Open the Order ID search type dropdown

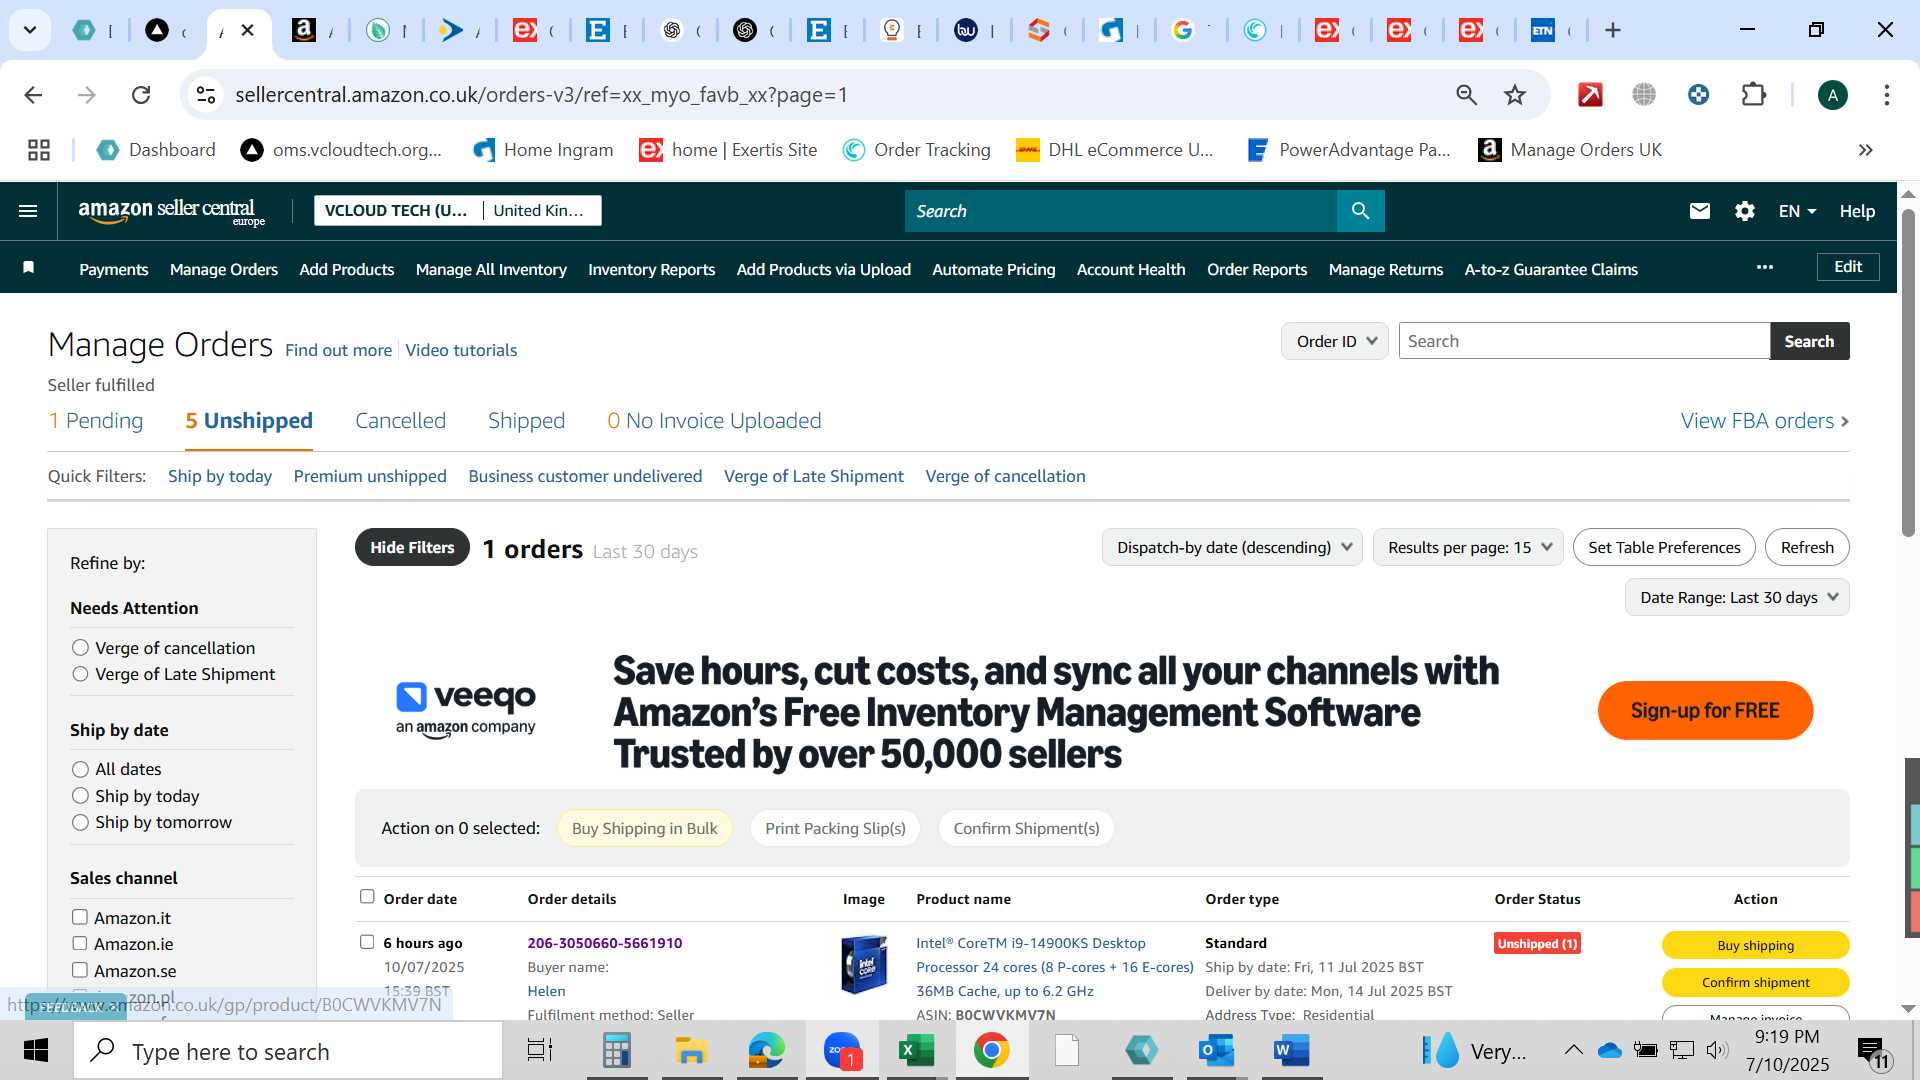point(1334,341)
